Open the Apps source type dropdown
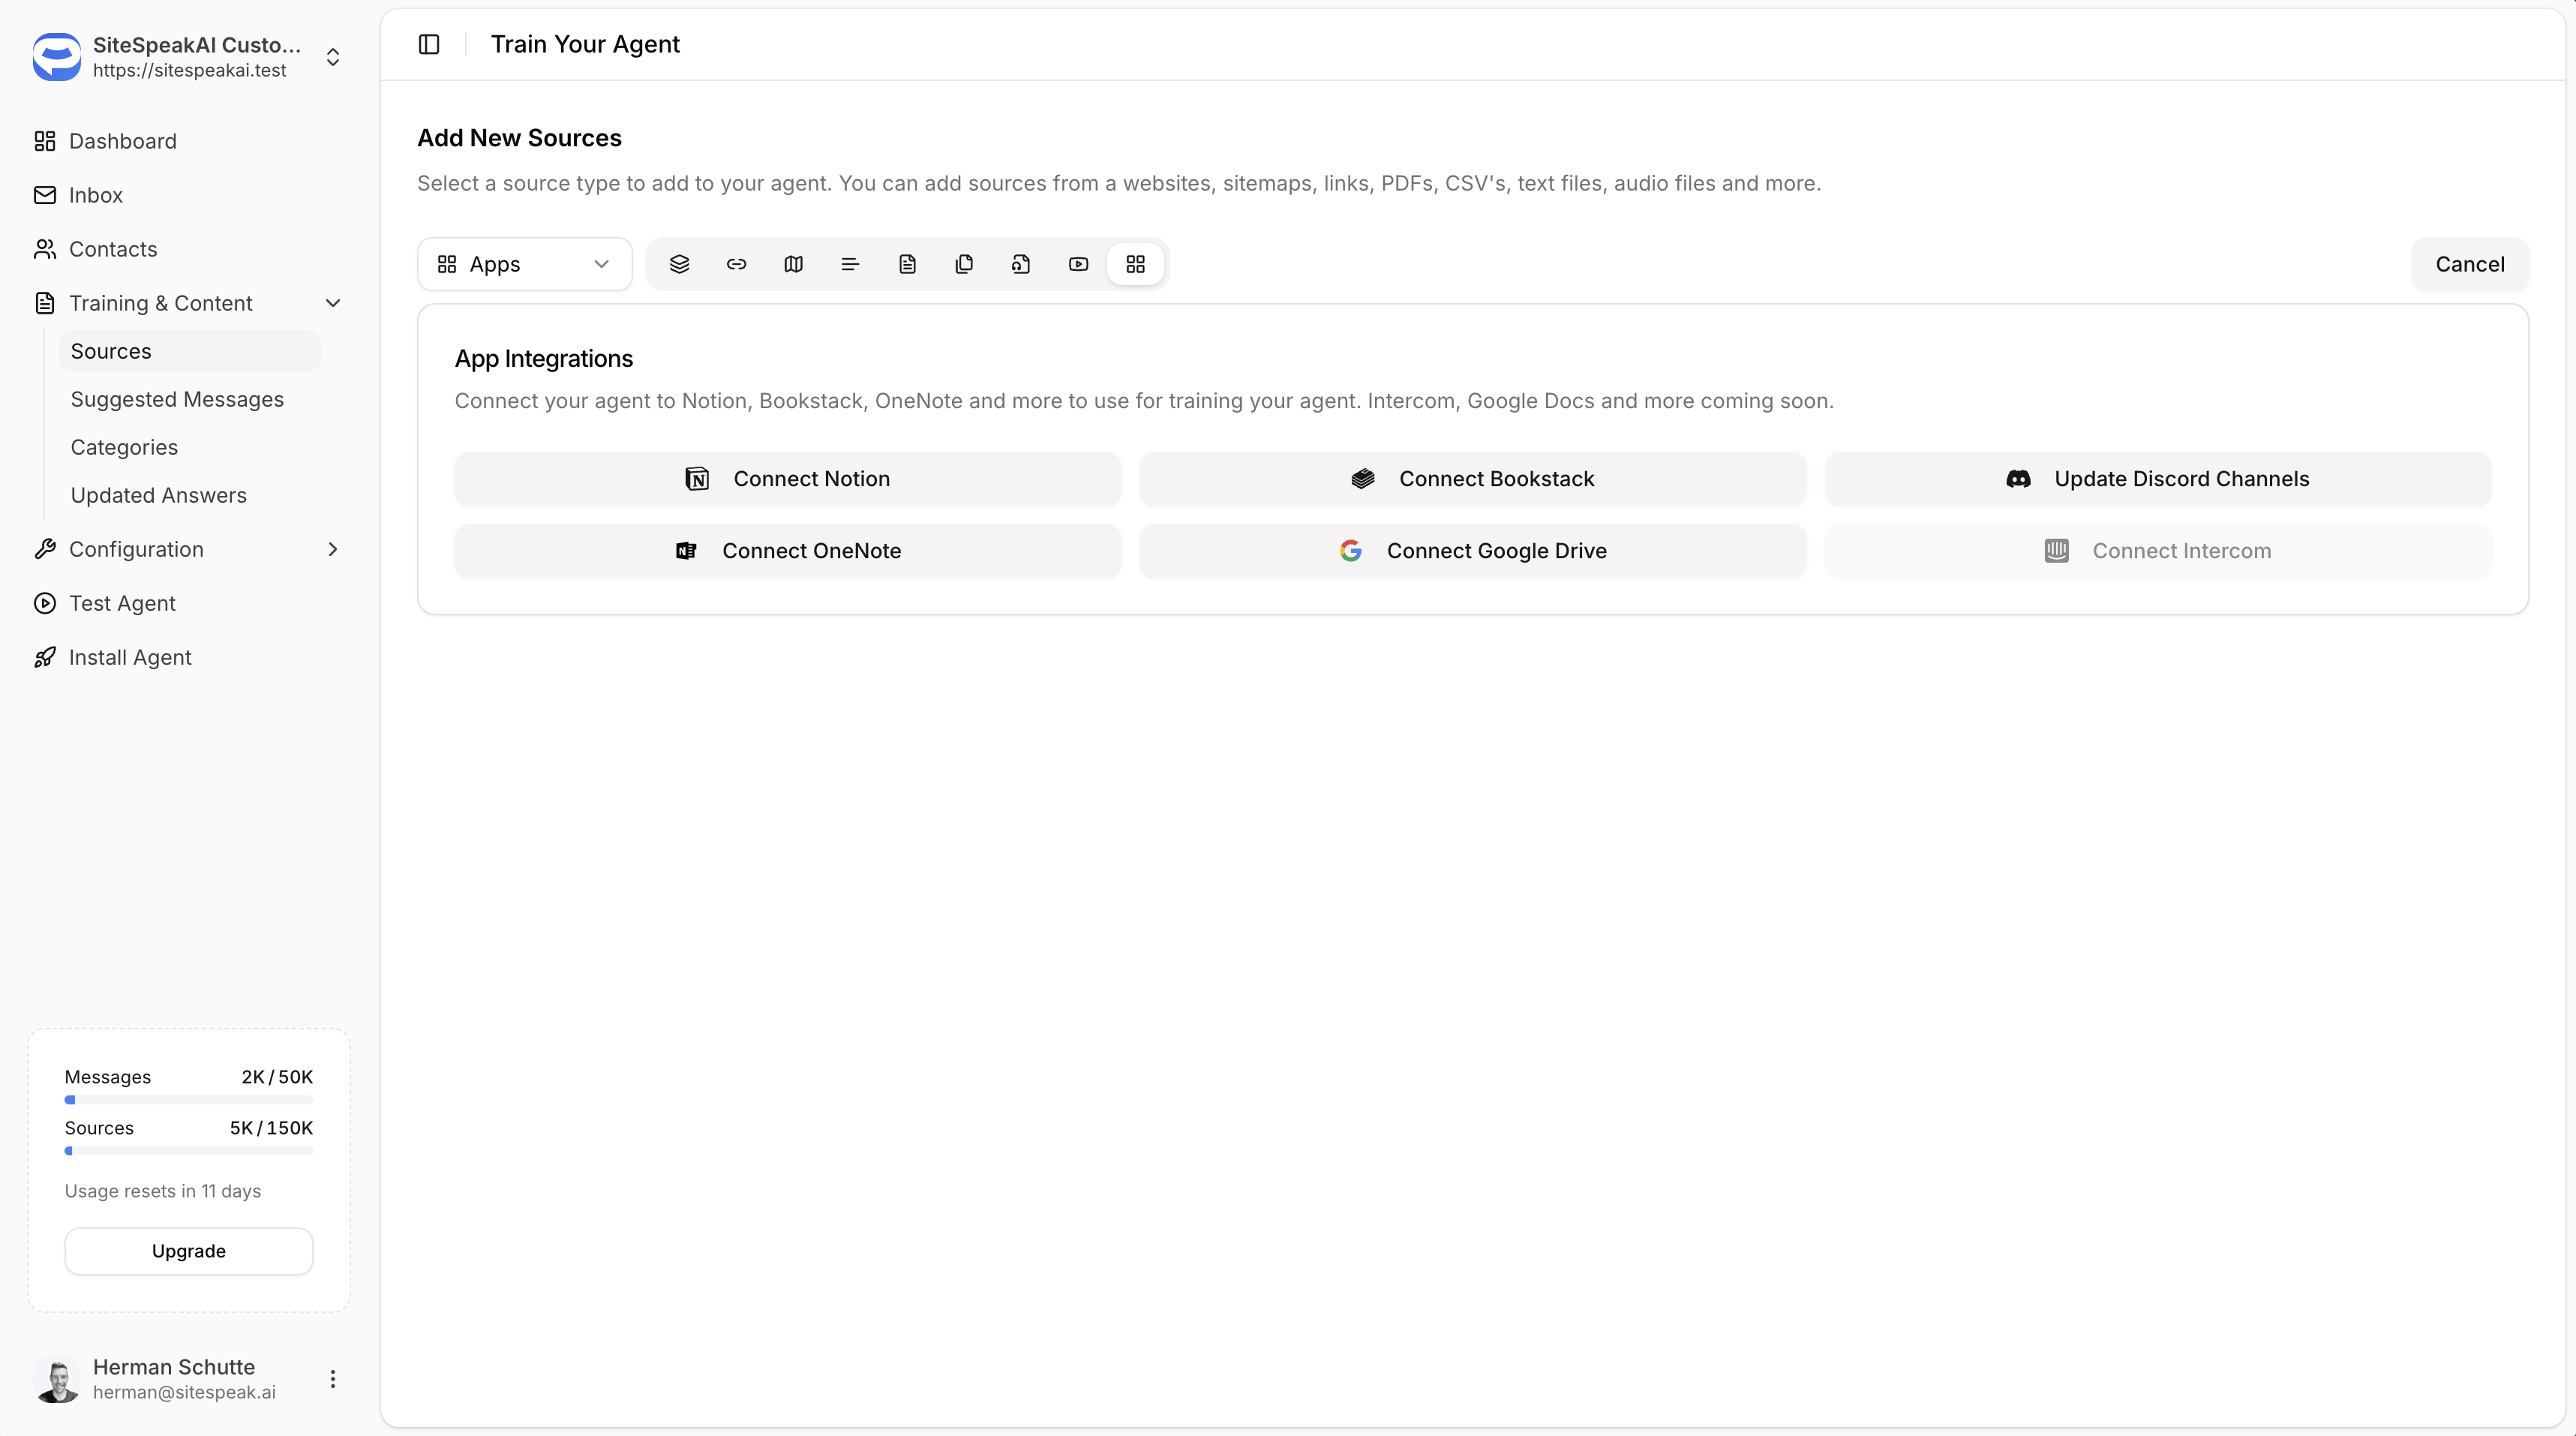Screen dimensions: 2576x1436 point(524,264)
